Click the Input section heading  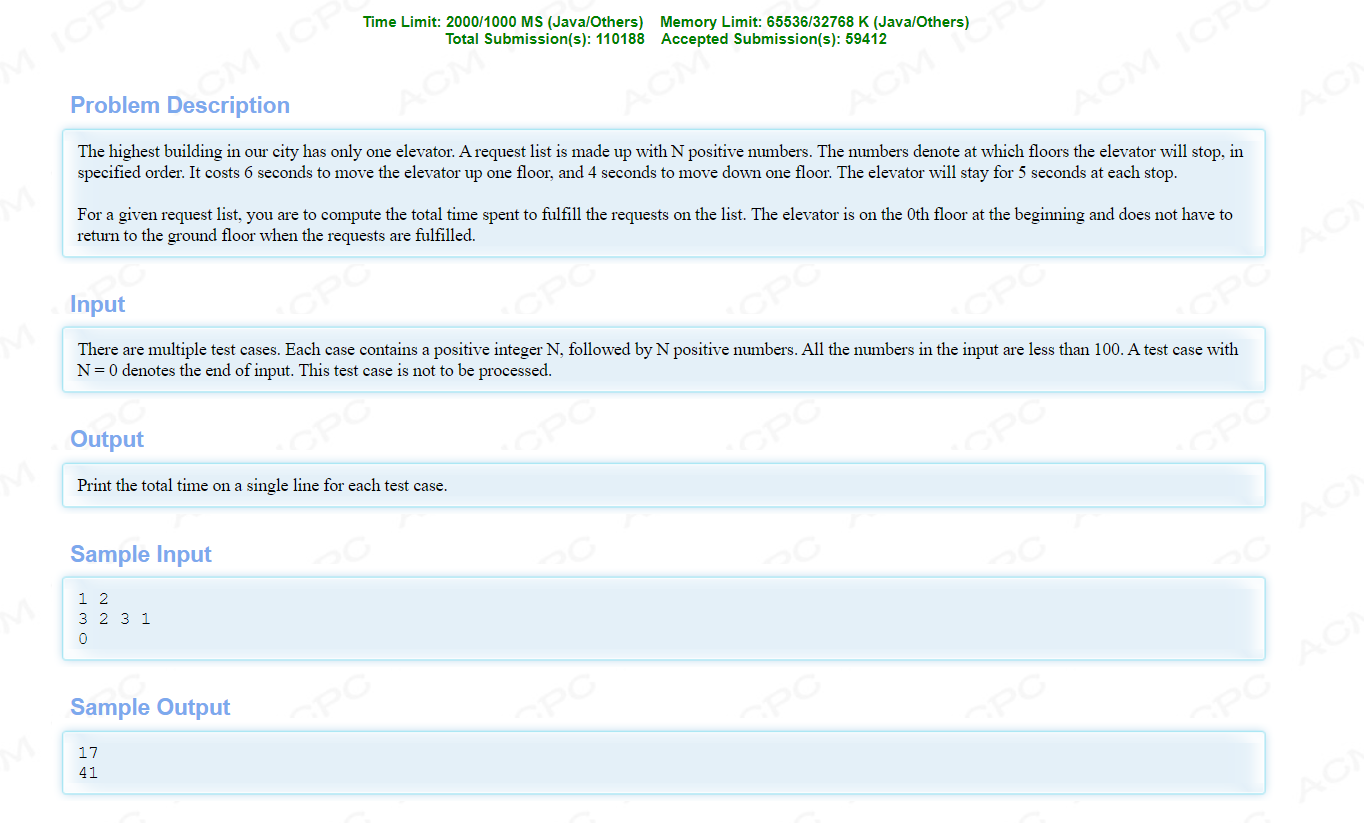click(x=97, y=304)
